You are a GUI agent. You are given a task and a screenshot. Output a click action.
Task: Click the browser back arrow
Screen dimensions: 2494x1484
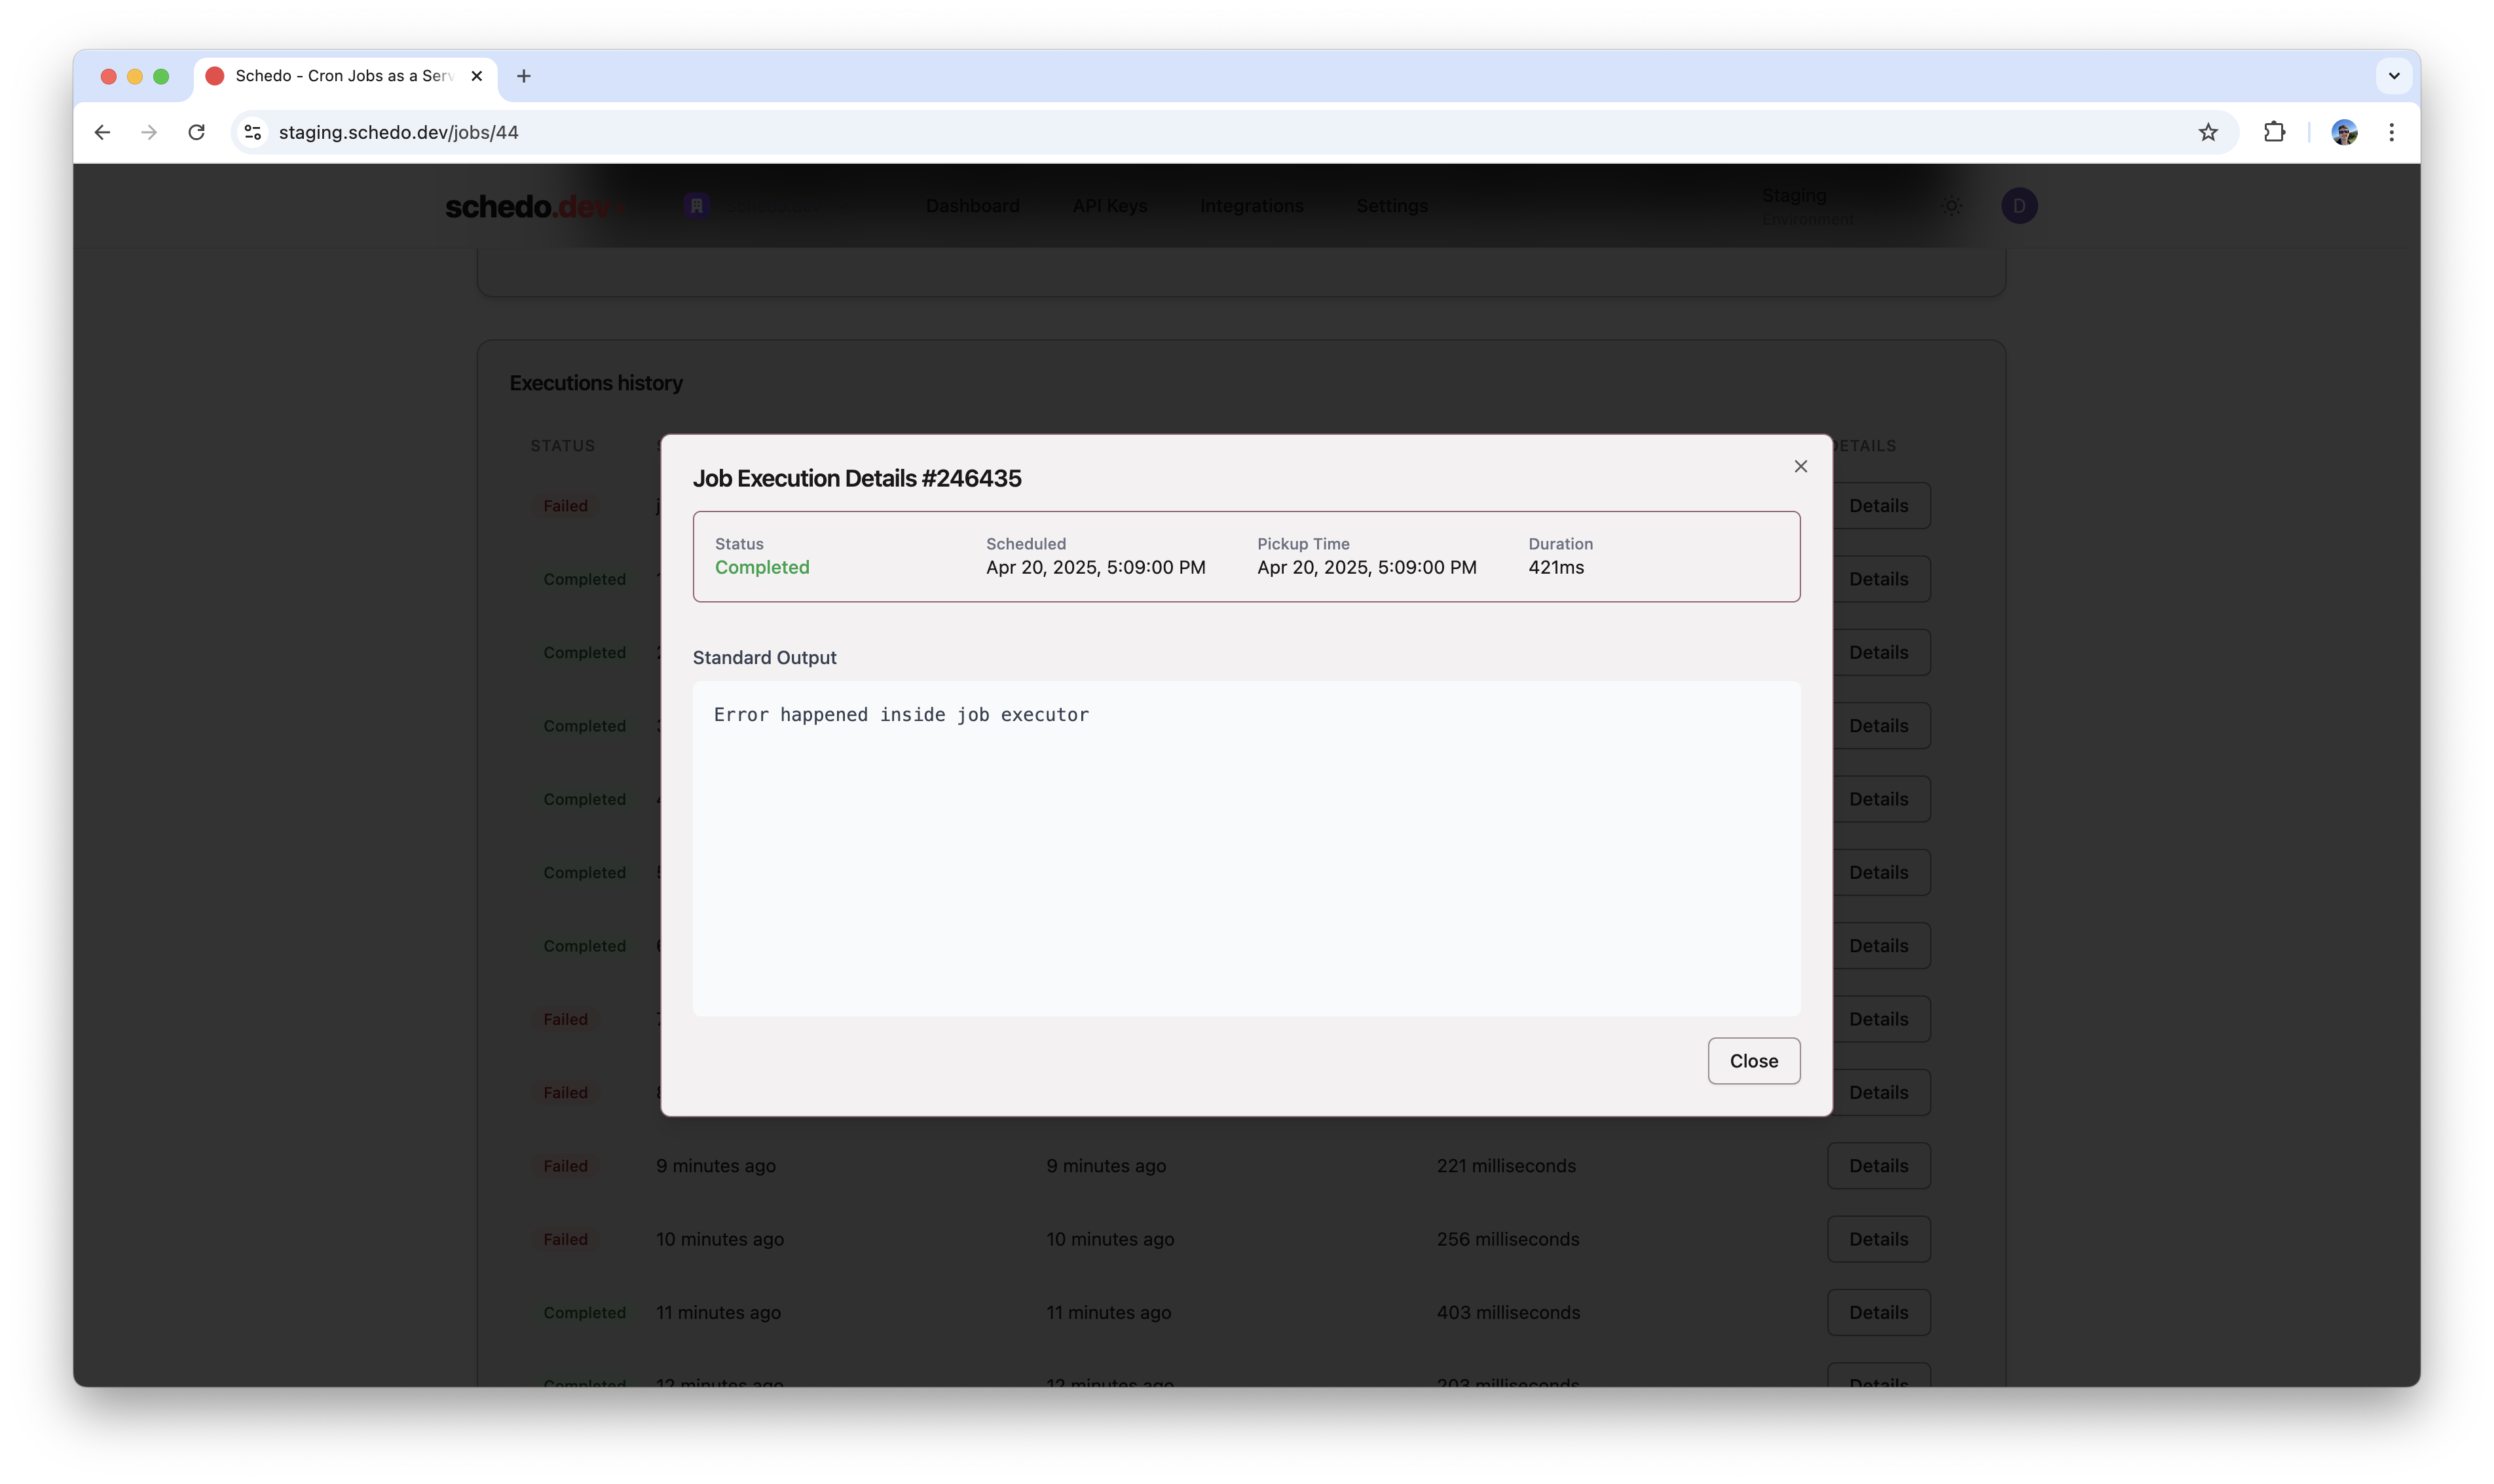(102, 132)
